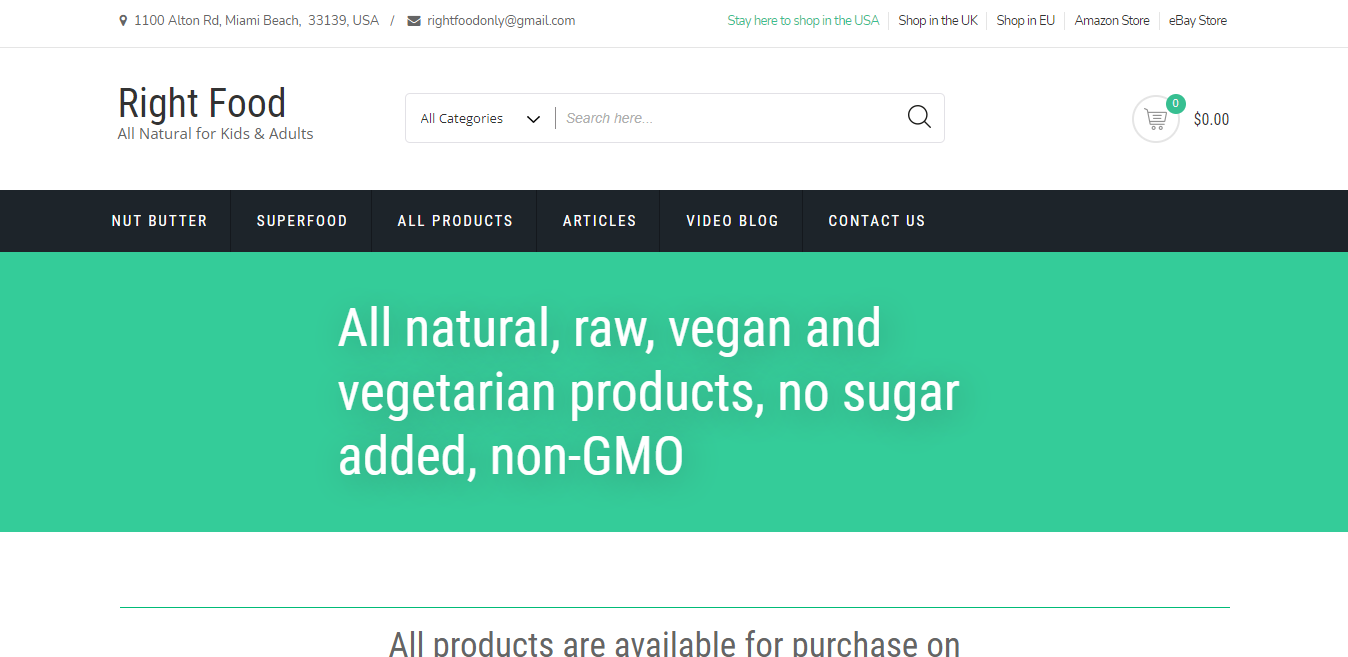Open the Superfood menu item
Image resolution: width=1348 pixels, height=657 pixels.
[302, 221]
